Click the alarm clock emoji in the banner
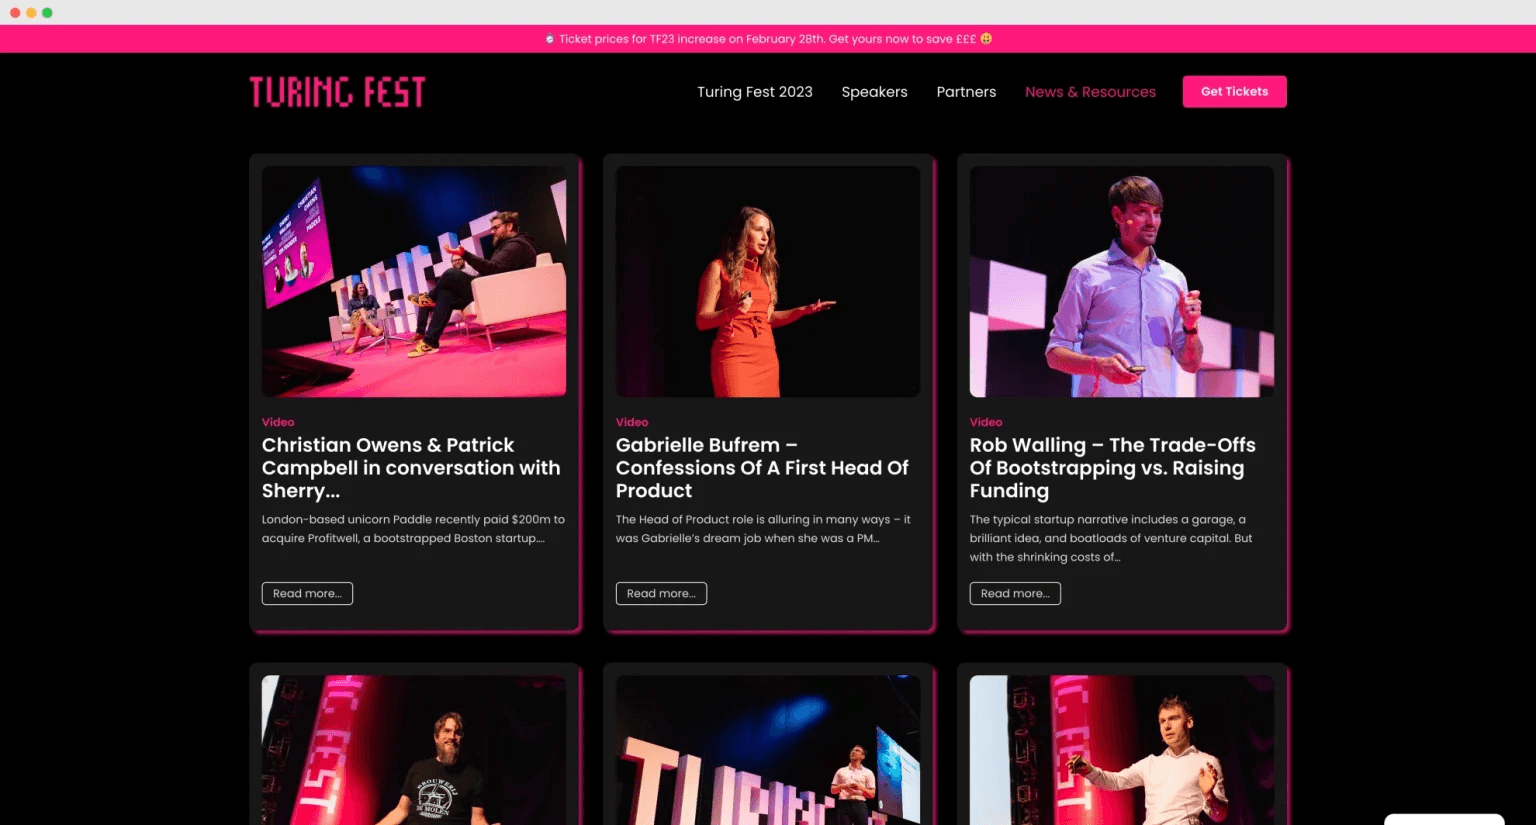The height and width of the screenshot is (825, 1536). [x=548, y=38]
